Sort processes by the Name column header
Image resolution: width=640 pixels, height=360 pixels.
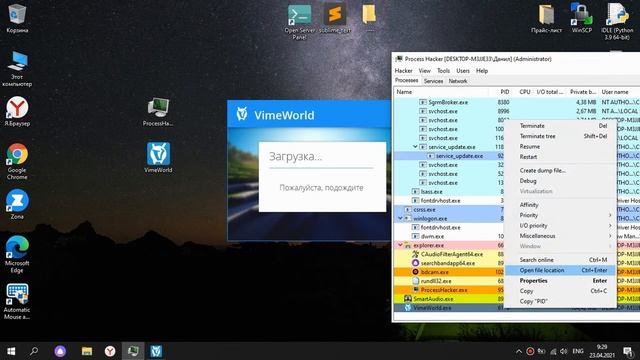(441, 92)
